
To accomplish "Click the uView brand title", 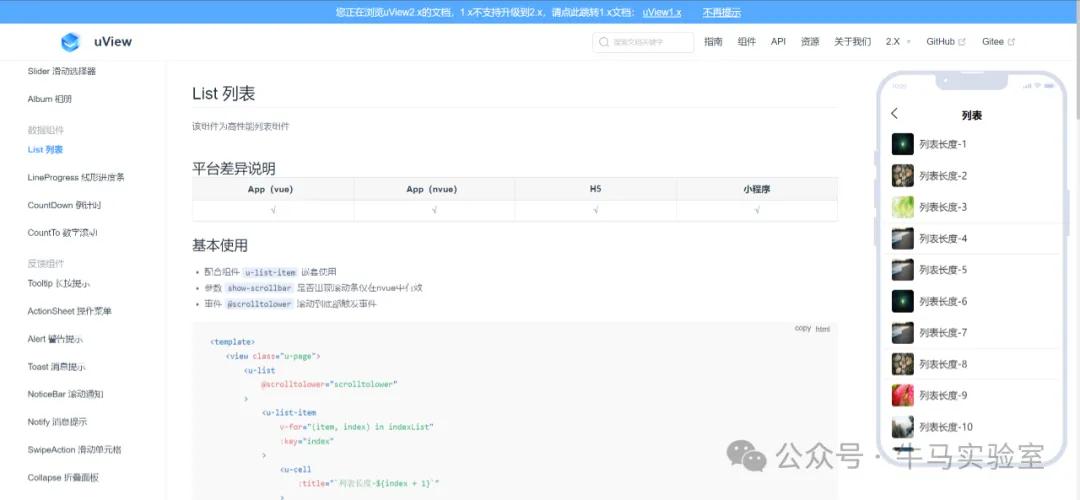I will (x=113, y=42).
